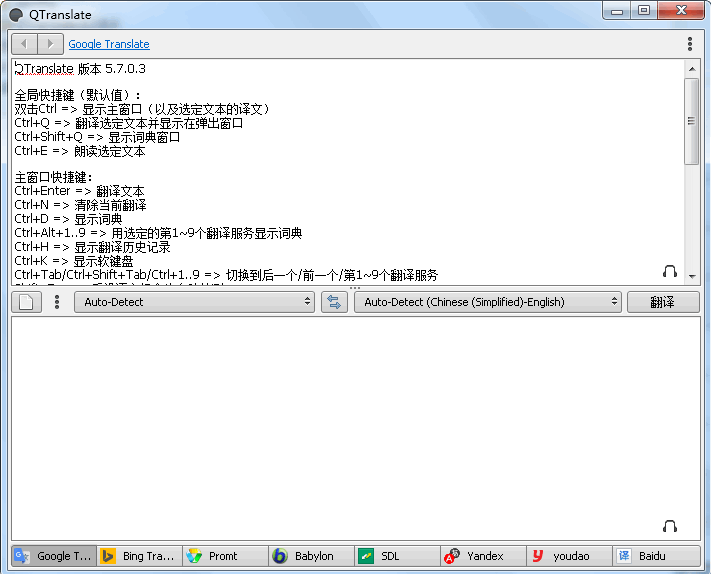Screen dimensions: 711x574
Task: Clear translation with blank page icon
Action: click(x=27, y=302)
